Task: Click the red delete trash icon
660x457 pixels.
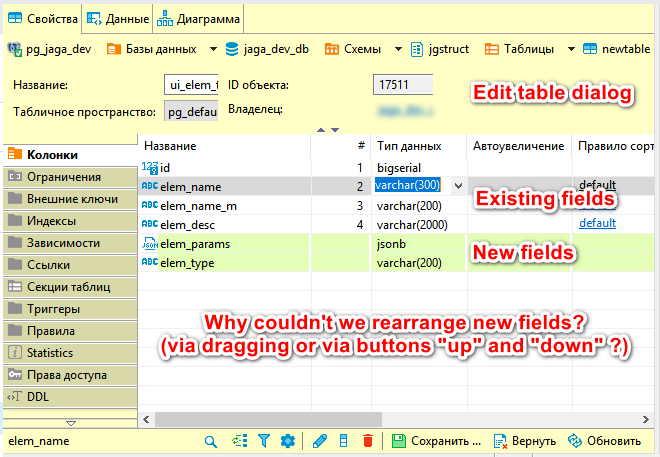Action: (368, 441)
